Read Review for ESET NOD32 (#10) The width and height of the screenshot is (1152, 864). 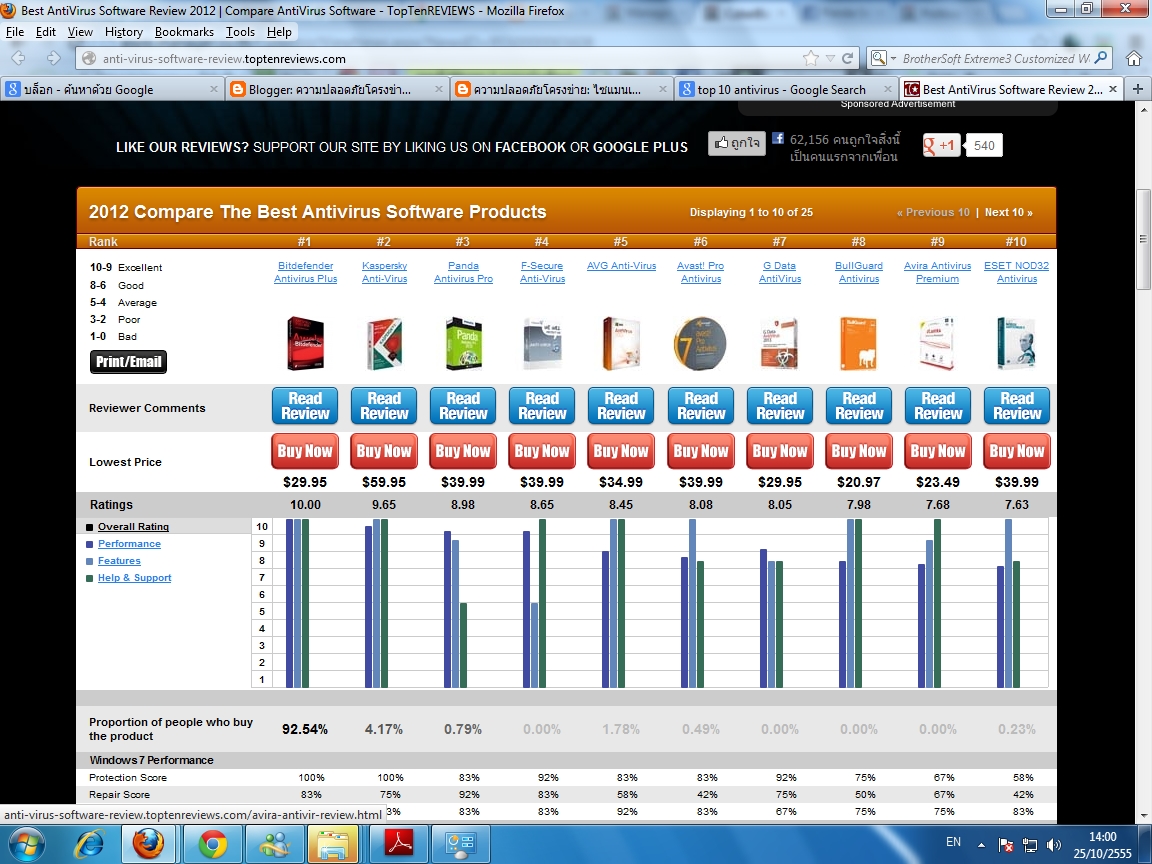click(x=1017, y=406)
